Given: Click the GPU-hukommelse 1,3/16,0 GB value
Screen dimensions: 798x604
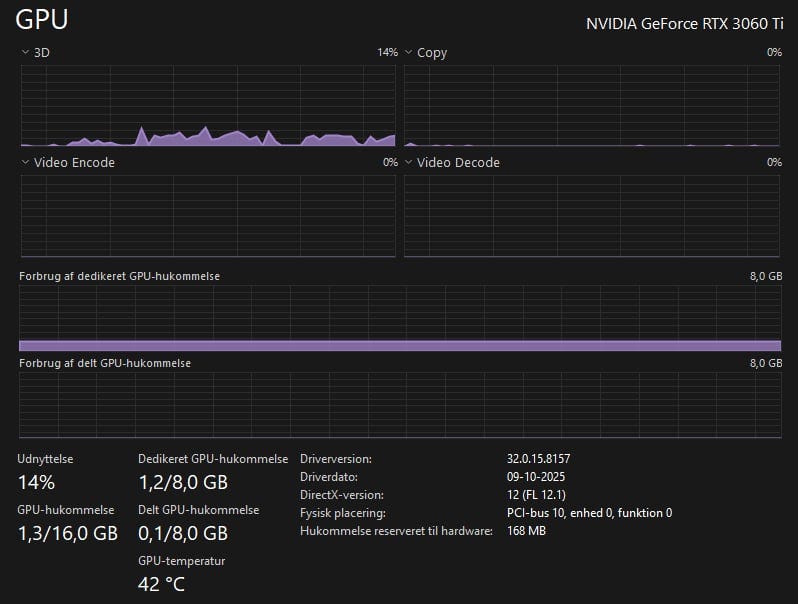Looking at the screenshot, I should 68,533.
